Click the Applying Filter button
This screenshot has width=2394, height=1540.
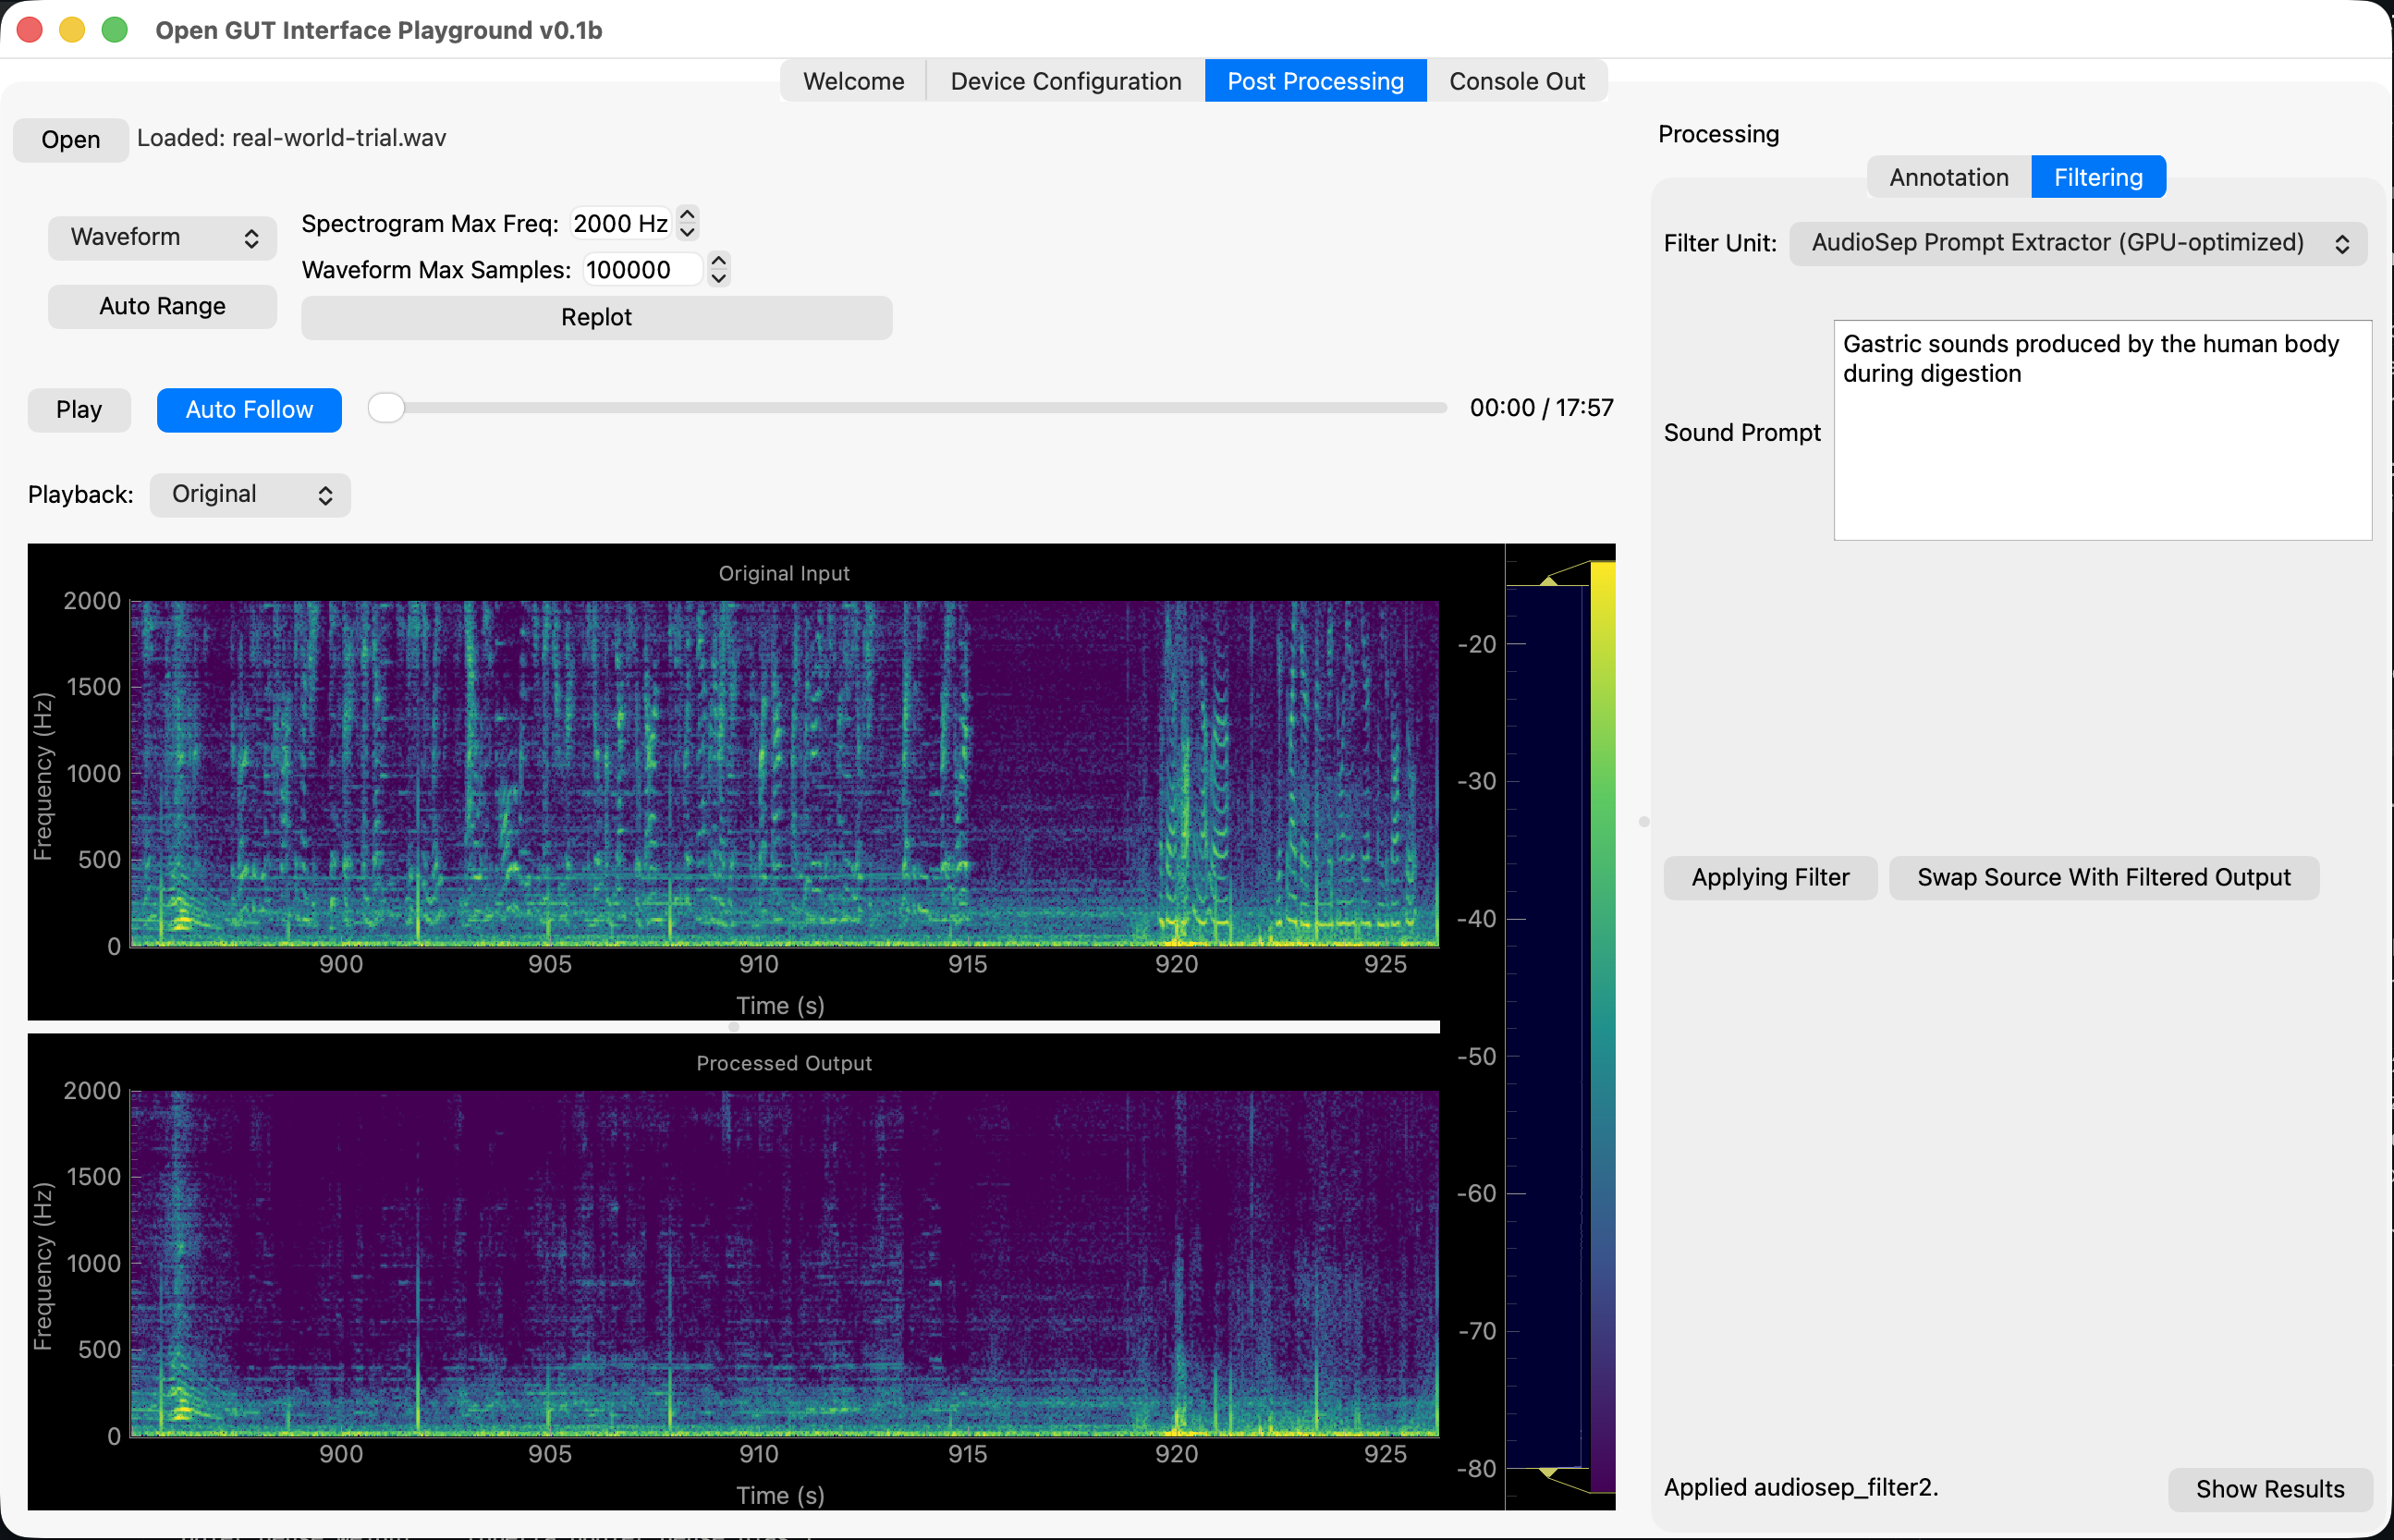click(1769, 877)
